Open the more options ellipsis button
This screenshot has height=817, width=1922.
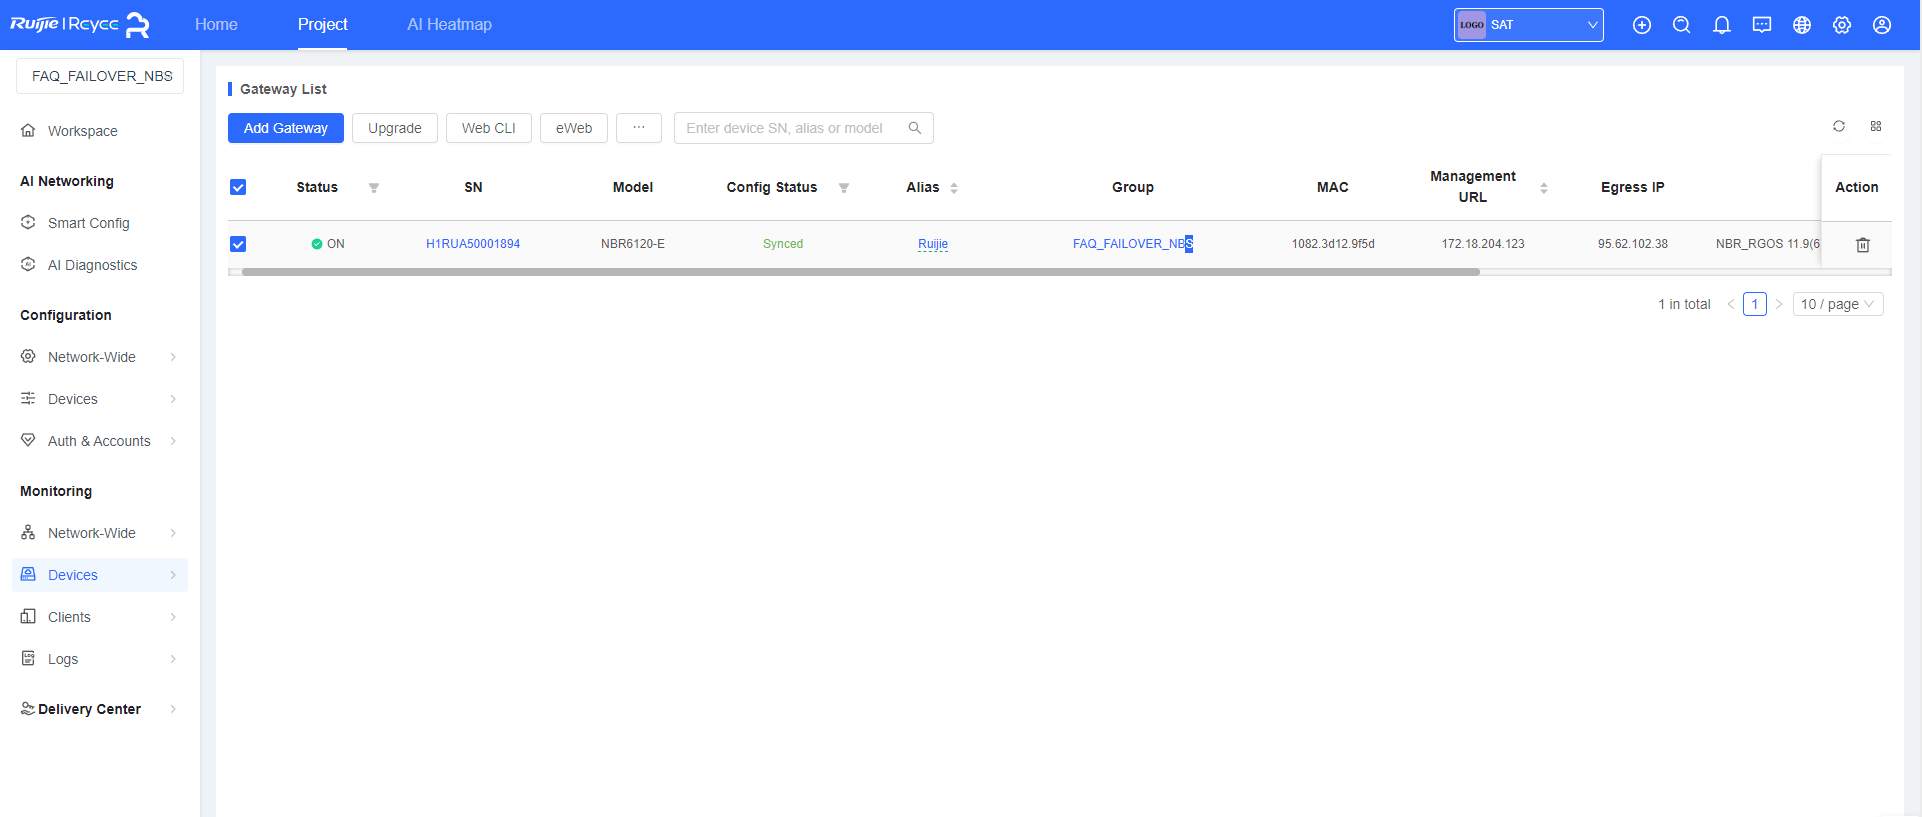(x=639, y=128)
